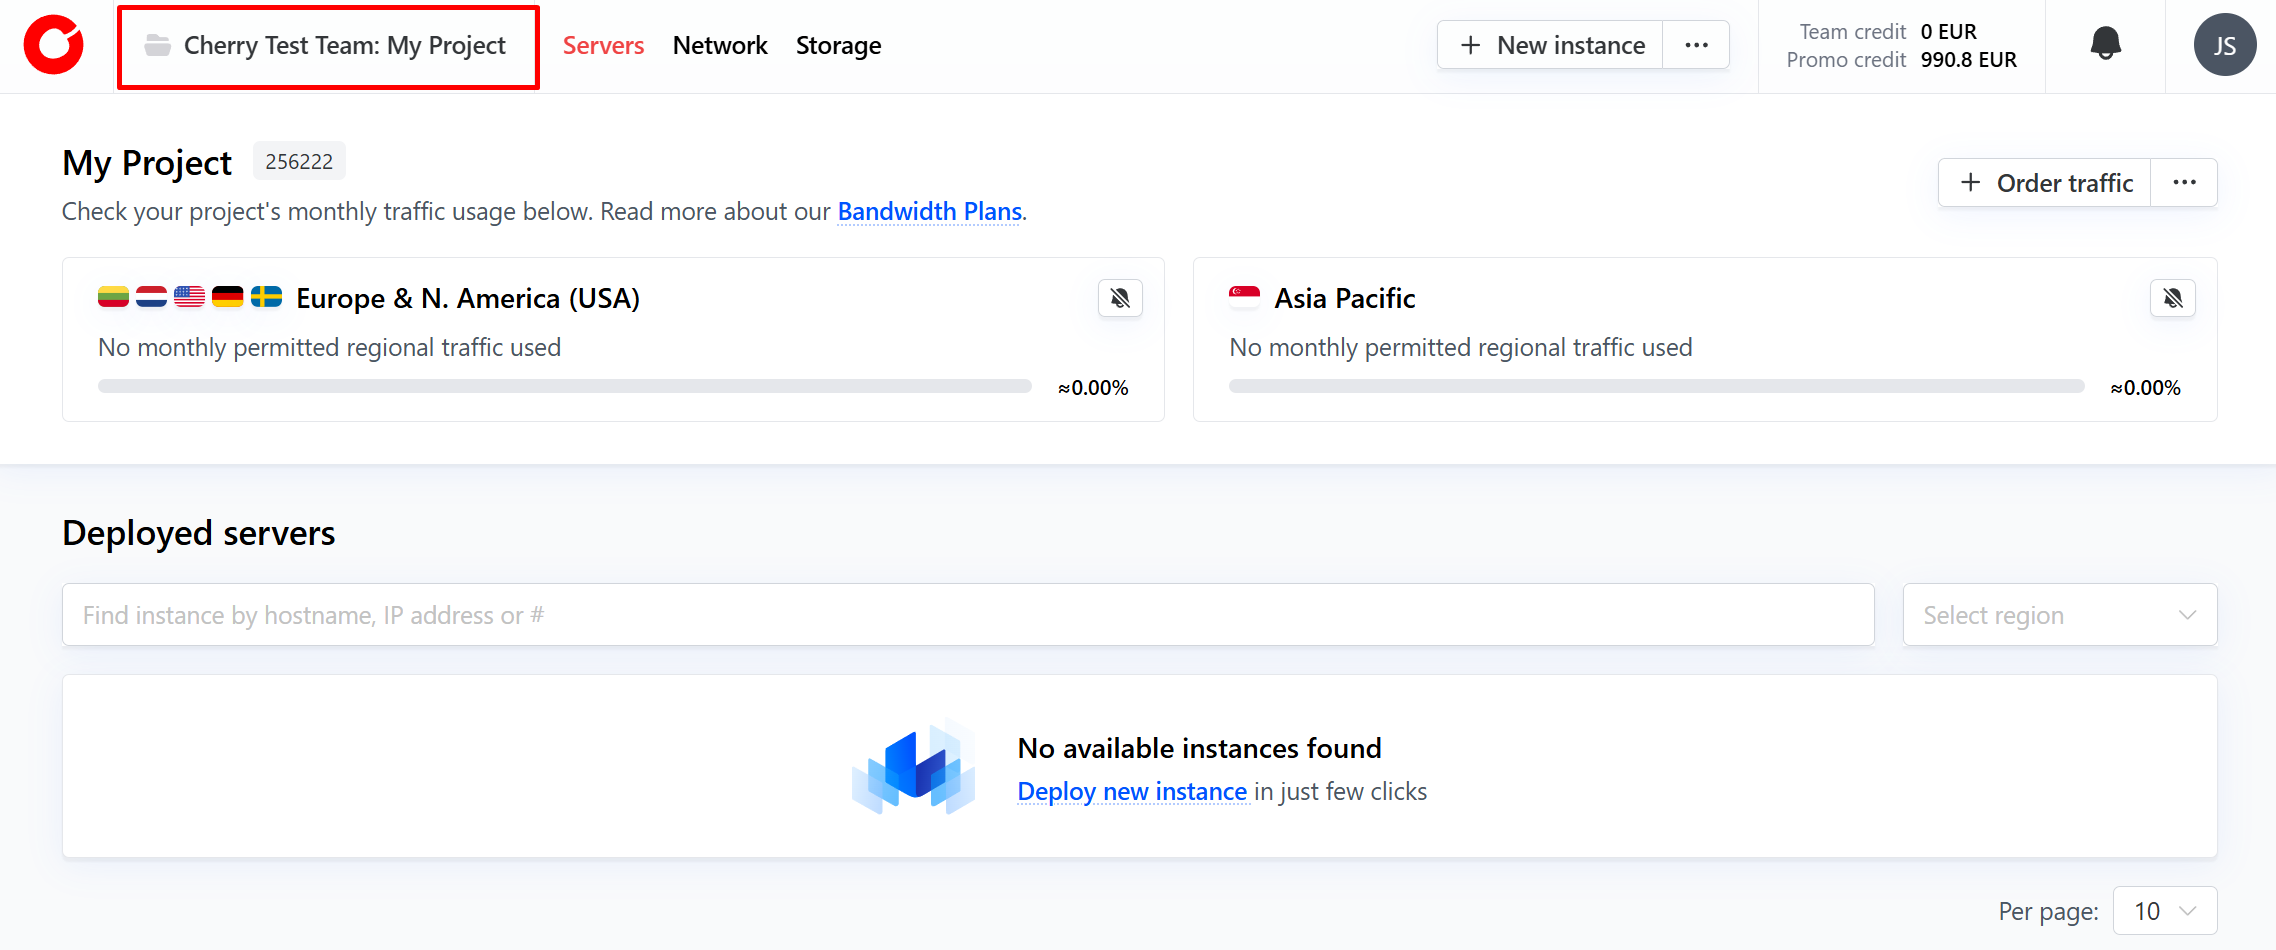Click the blue cubes illustration

[914, 769]
